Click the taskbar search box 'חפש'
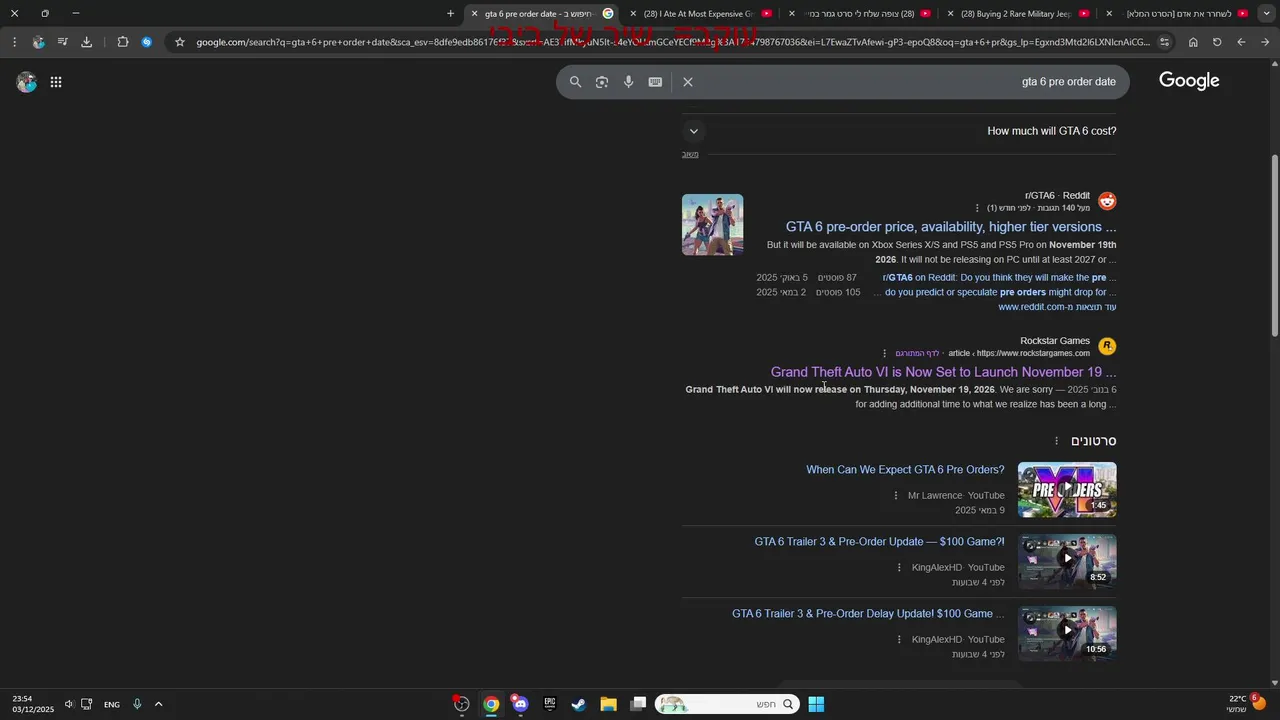 (727, 704)
